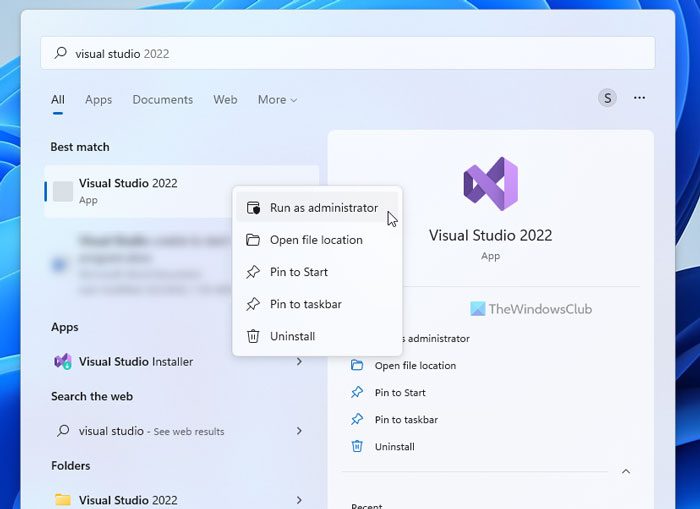Screen dimensions: 700x509
Task: Collapse preview actions with the up chevron
Action: click(626, 471)
